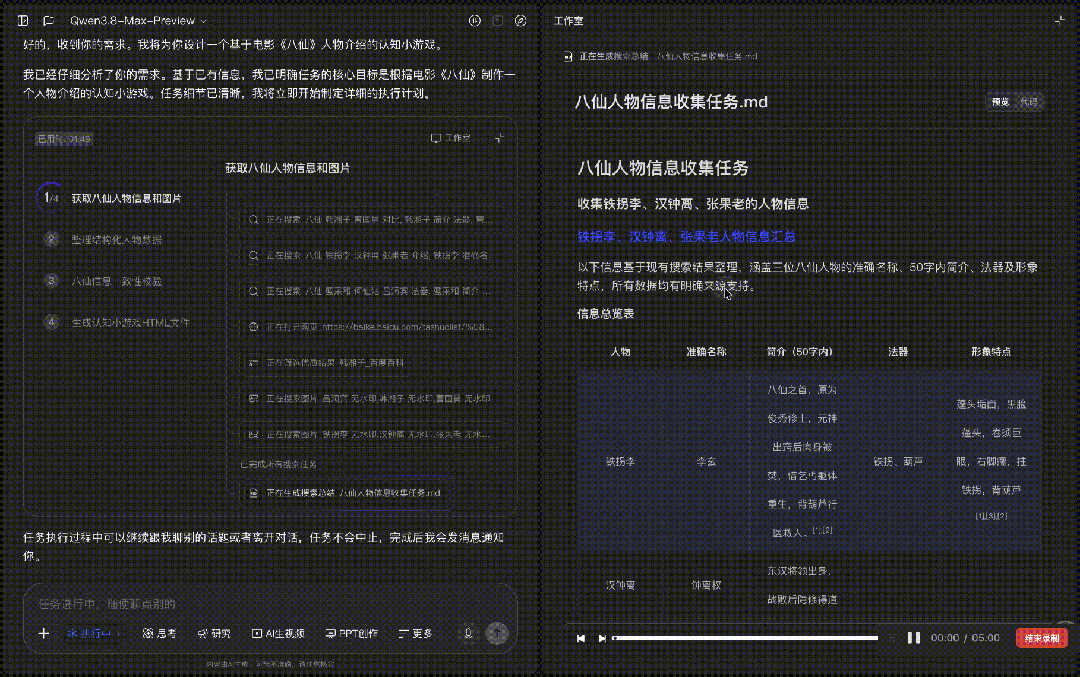The width and height of the screenshot is (1080, 677).
Task: Click the 结束录制 end recording button
Action: (1041, 638)
